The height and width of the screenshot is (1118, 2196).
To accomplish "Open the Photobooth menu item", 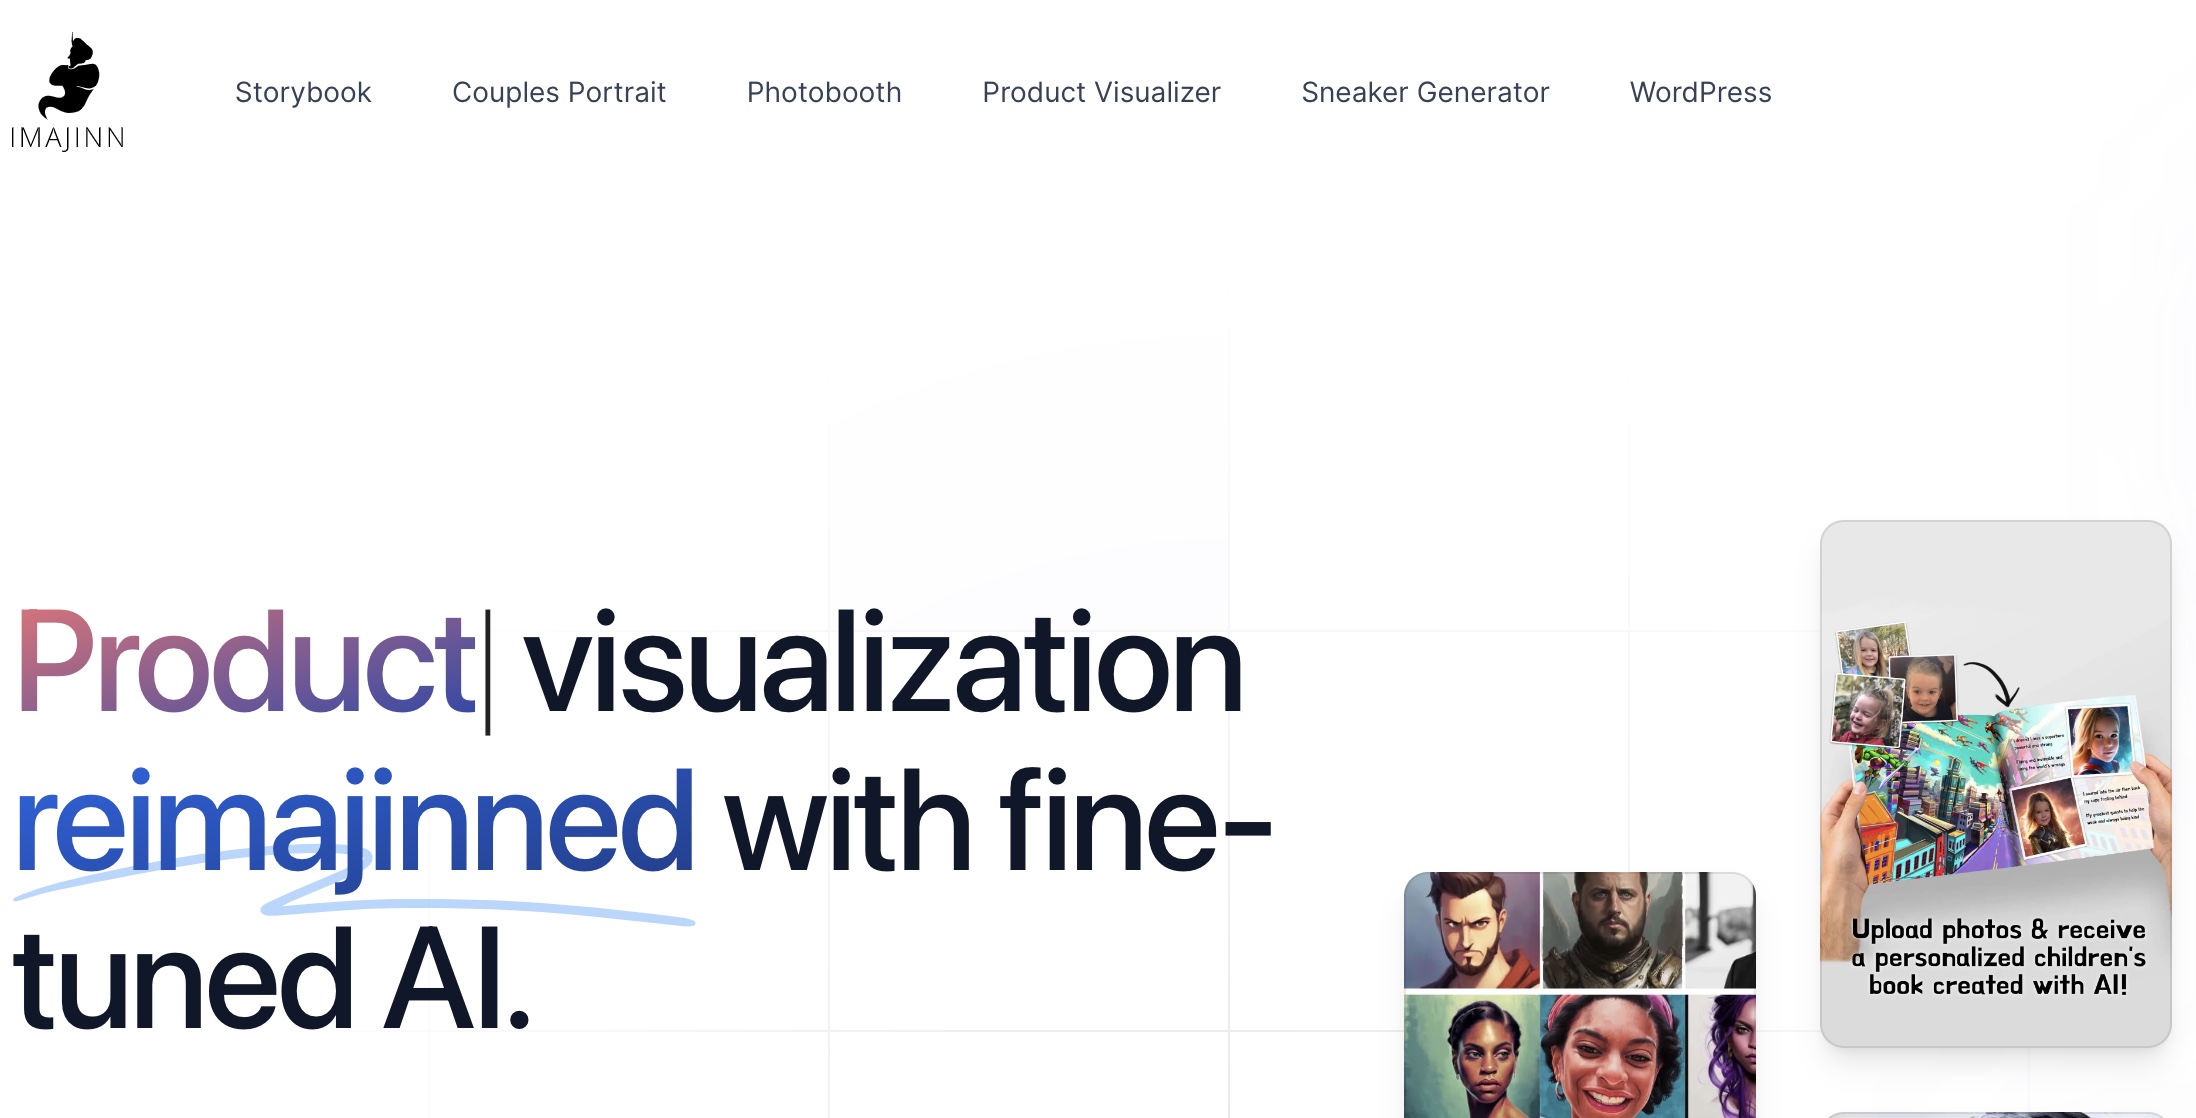I will [x=824, y=92].
